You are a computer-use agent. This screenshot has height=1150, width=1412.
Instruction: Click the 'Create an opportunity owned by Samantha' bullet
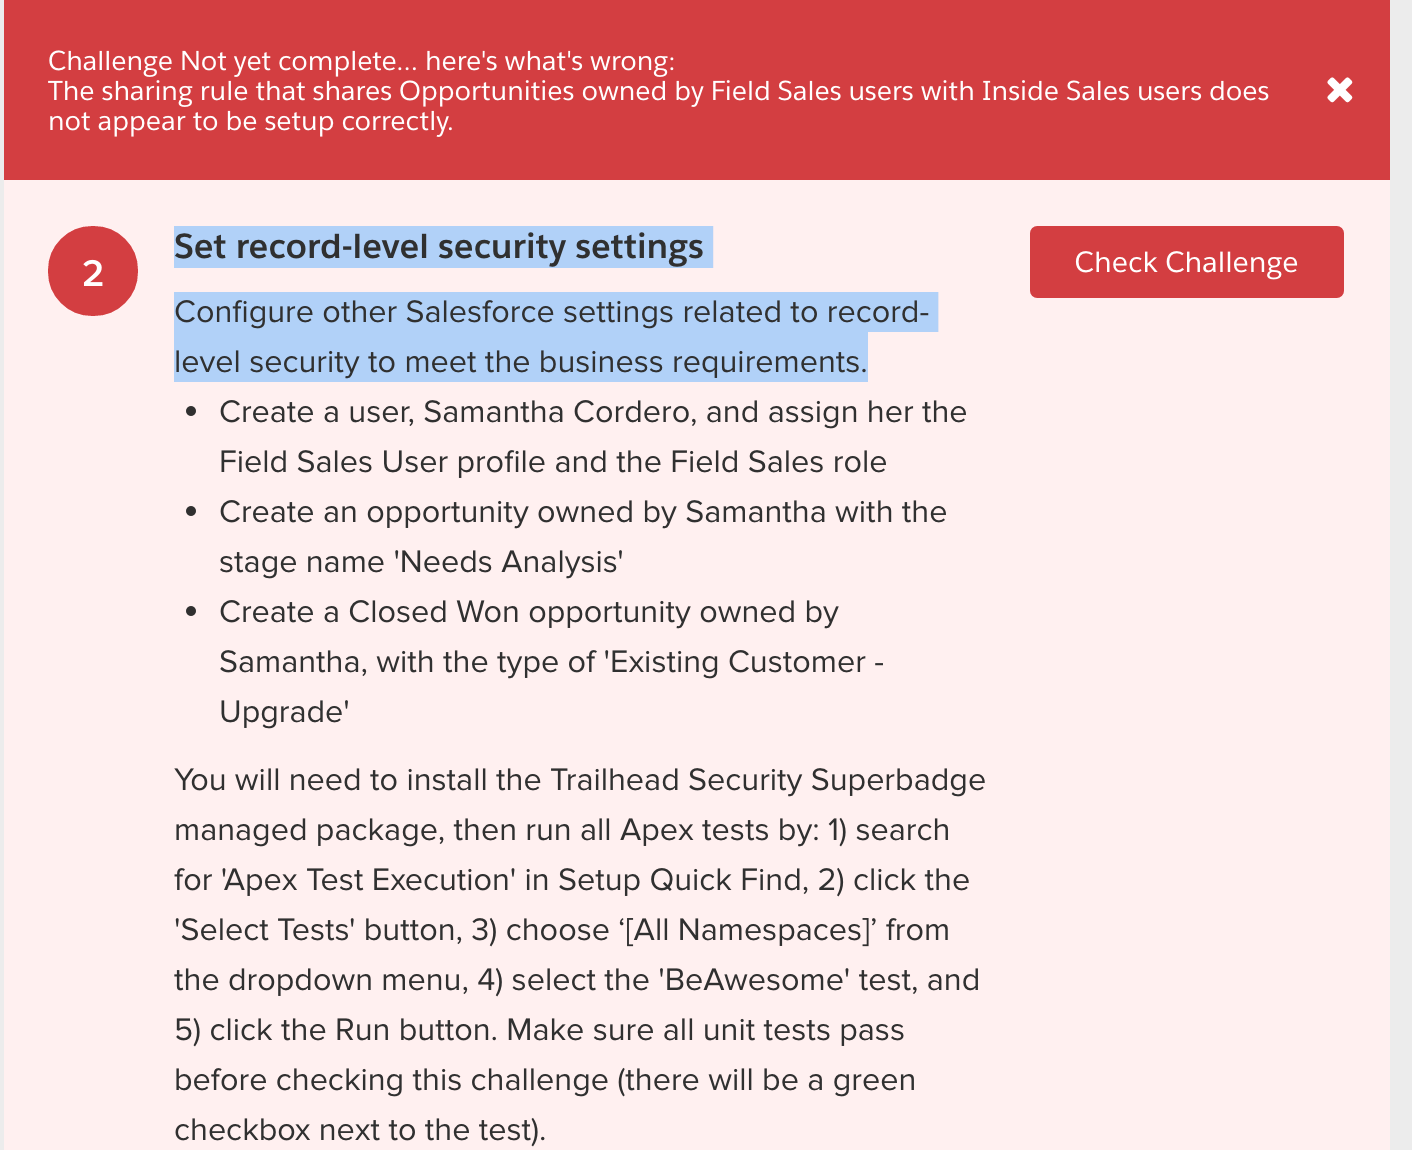[x=582, y=512]
